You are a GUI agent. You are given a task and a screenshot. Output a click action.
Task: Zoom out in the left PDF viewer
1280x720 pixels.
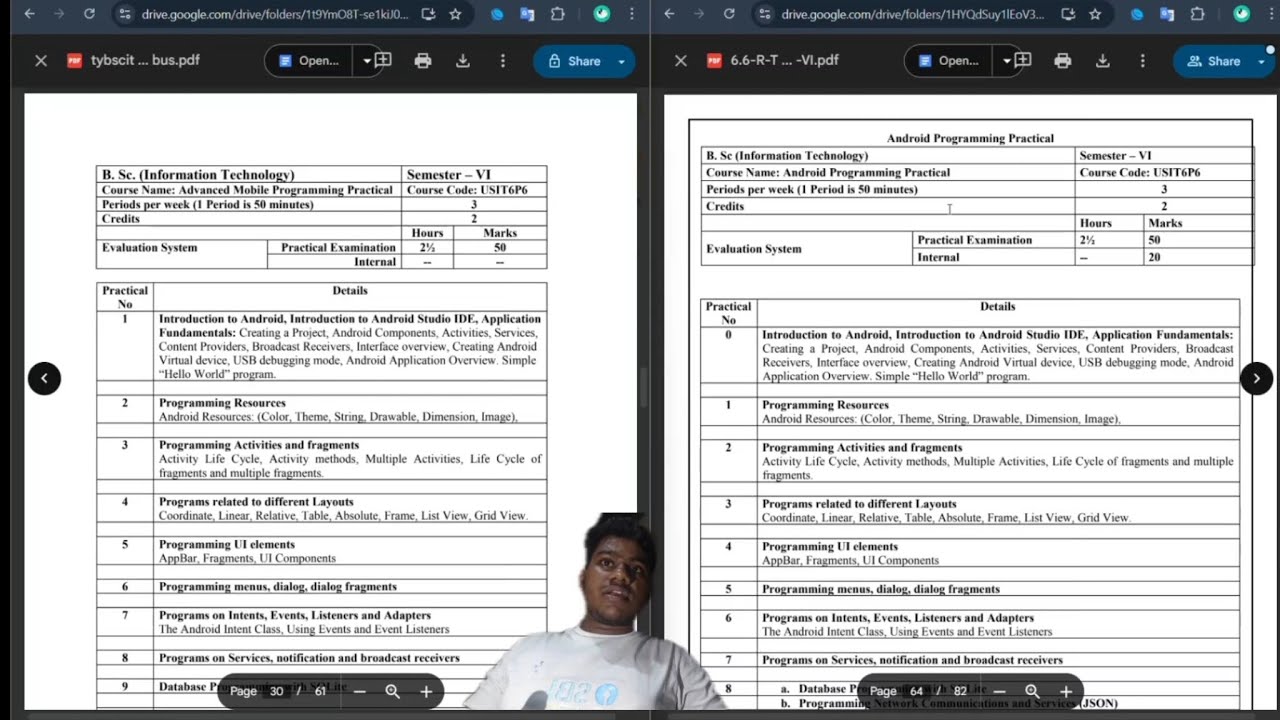pyautogui.click(x=360, y=691)
